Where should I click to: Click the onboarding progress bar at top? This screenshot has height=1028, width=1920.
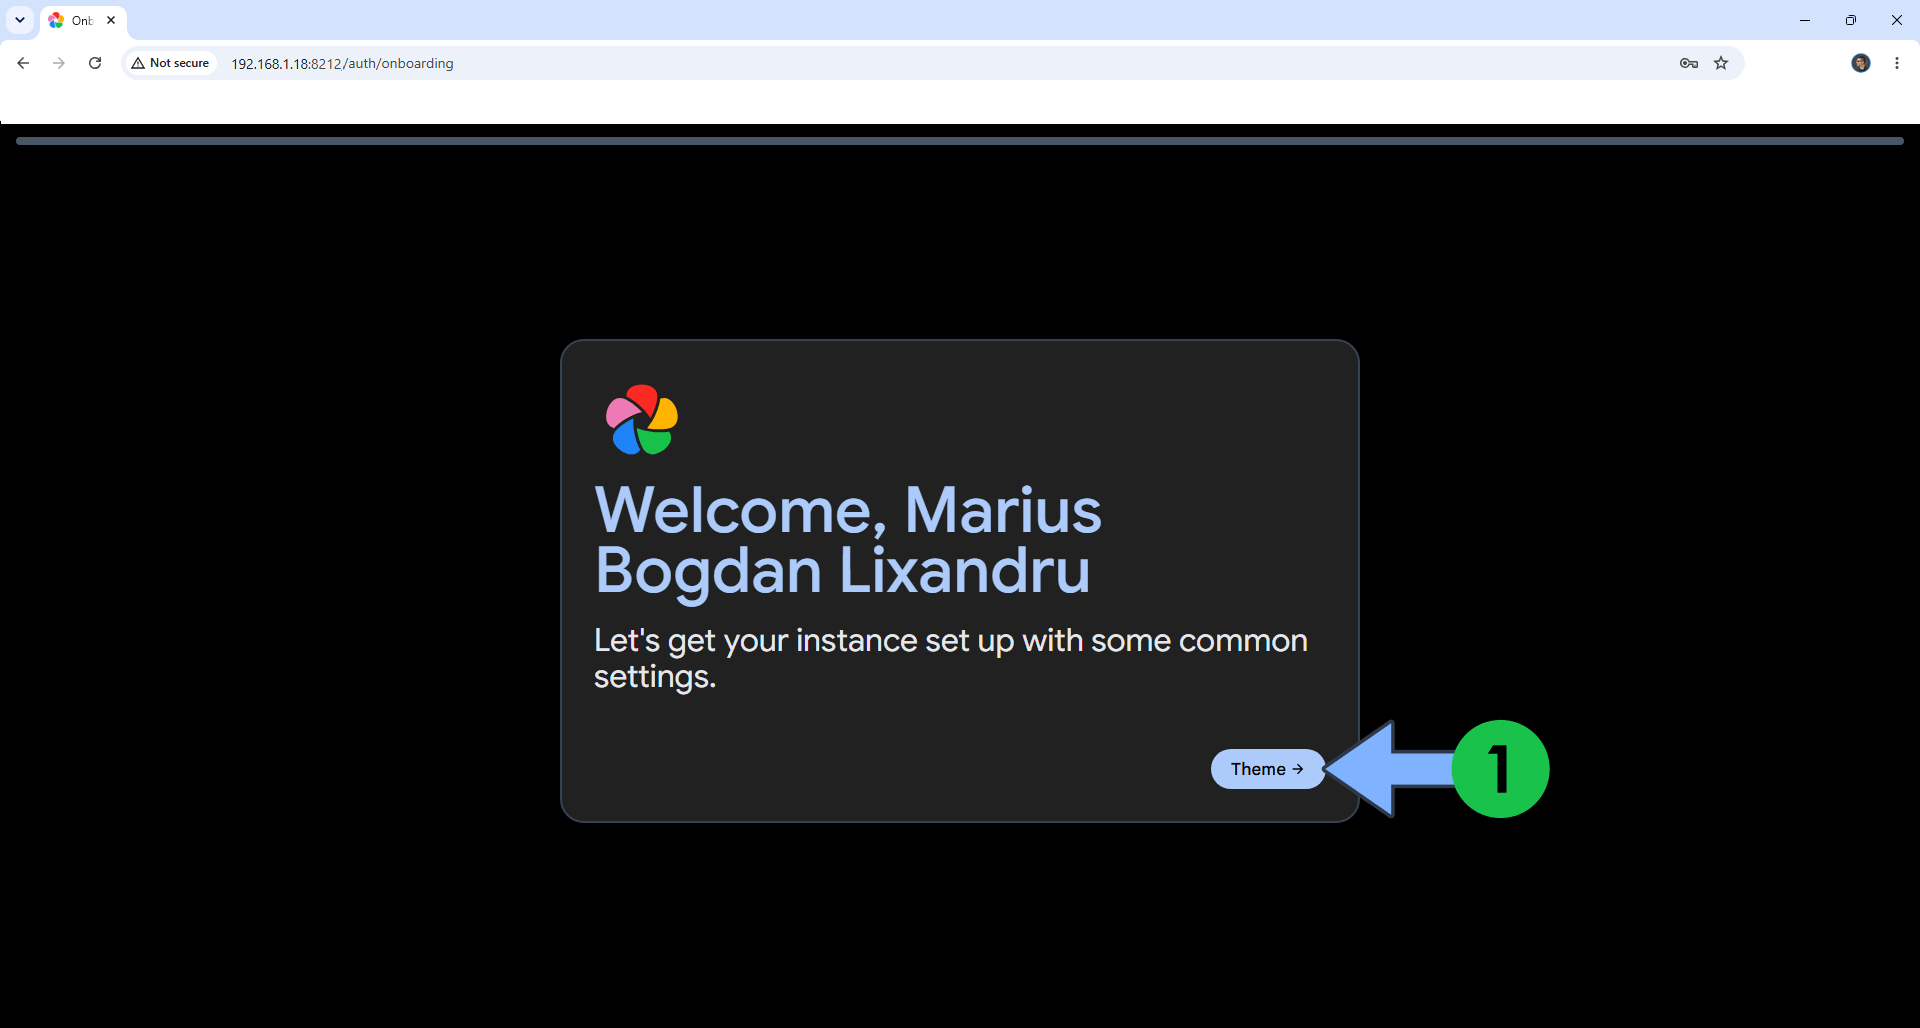[960, 141]
